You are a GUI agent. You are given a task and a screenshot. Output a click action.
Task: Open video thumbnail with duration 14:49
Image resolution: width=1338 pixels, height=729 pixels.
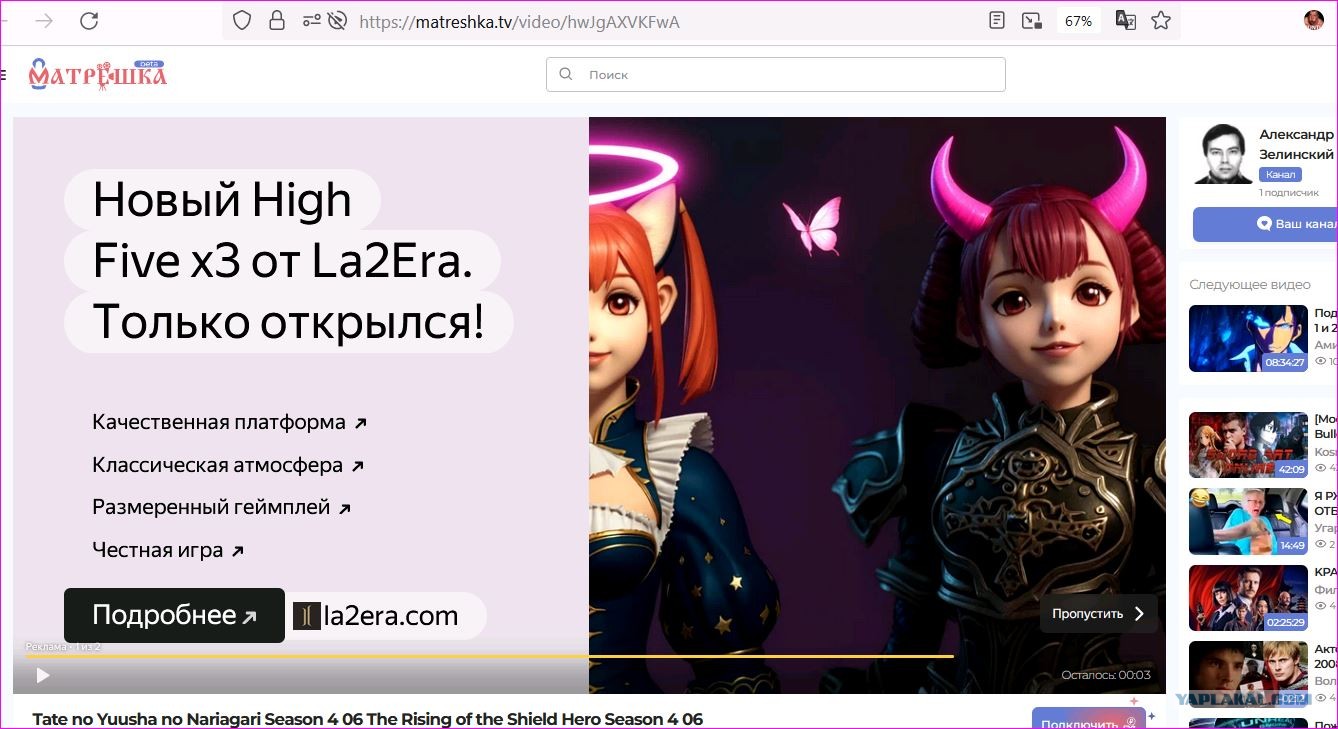pyautogui.click(x=1248, y=521)
